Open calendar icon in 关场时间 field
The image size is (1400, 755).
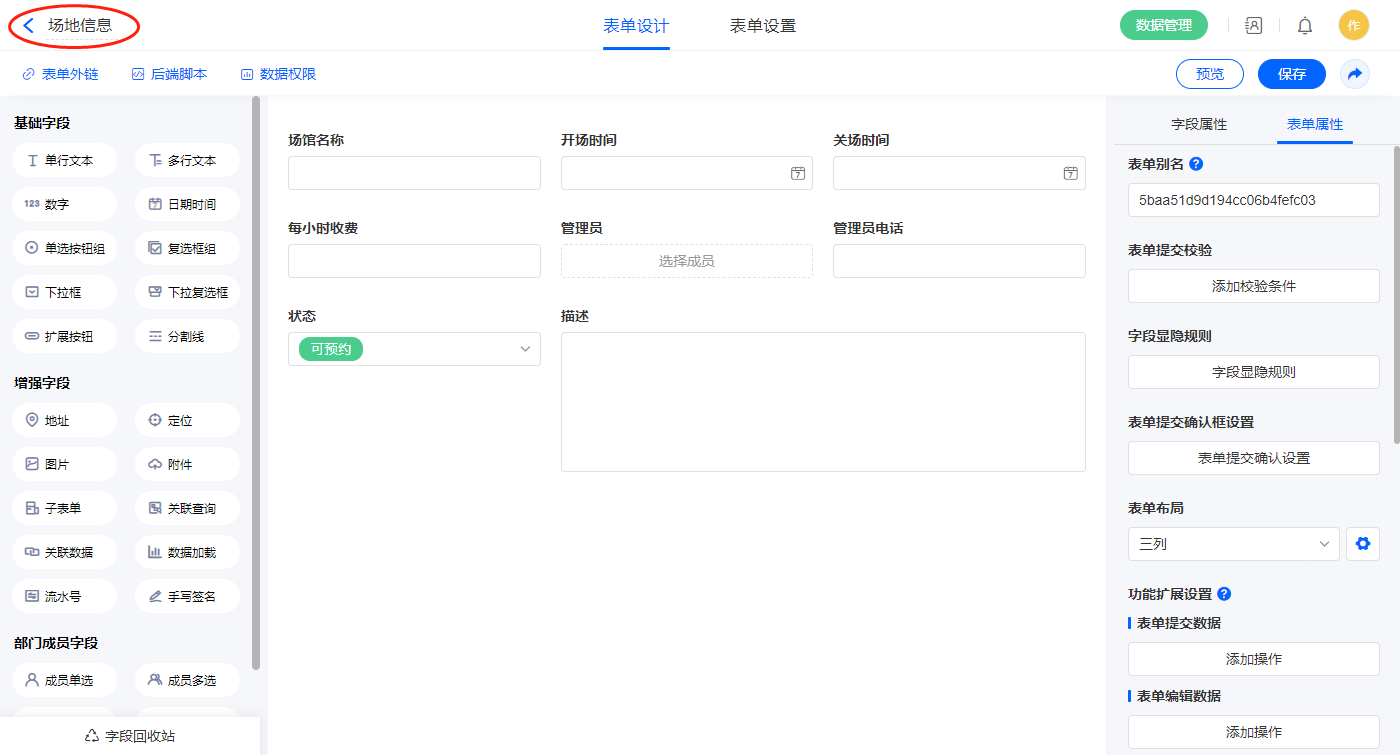(x=1070, y=173)
